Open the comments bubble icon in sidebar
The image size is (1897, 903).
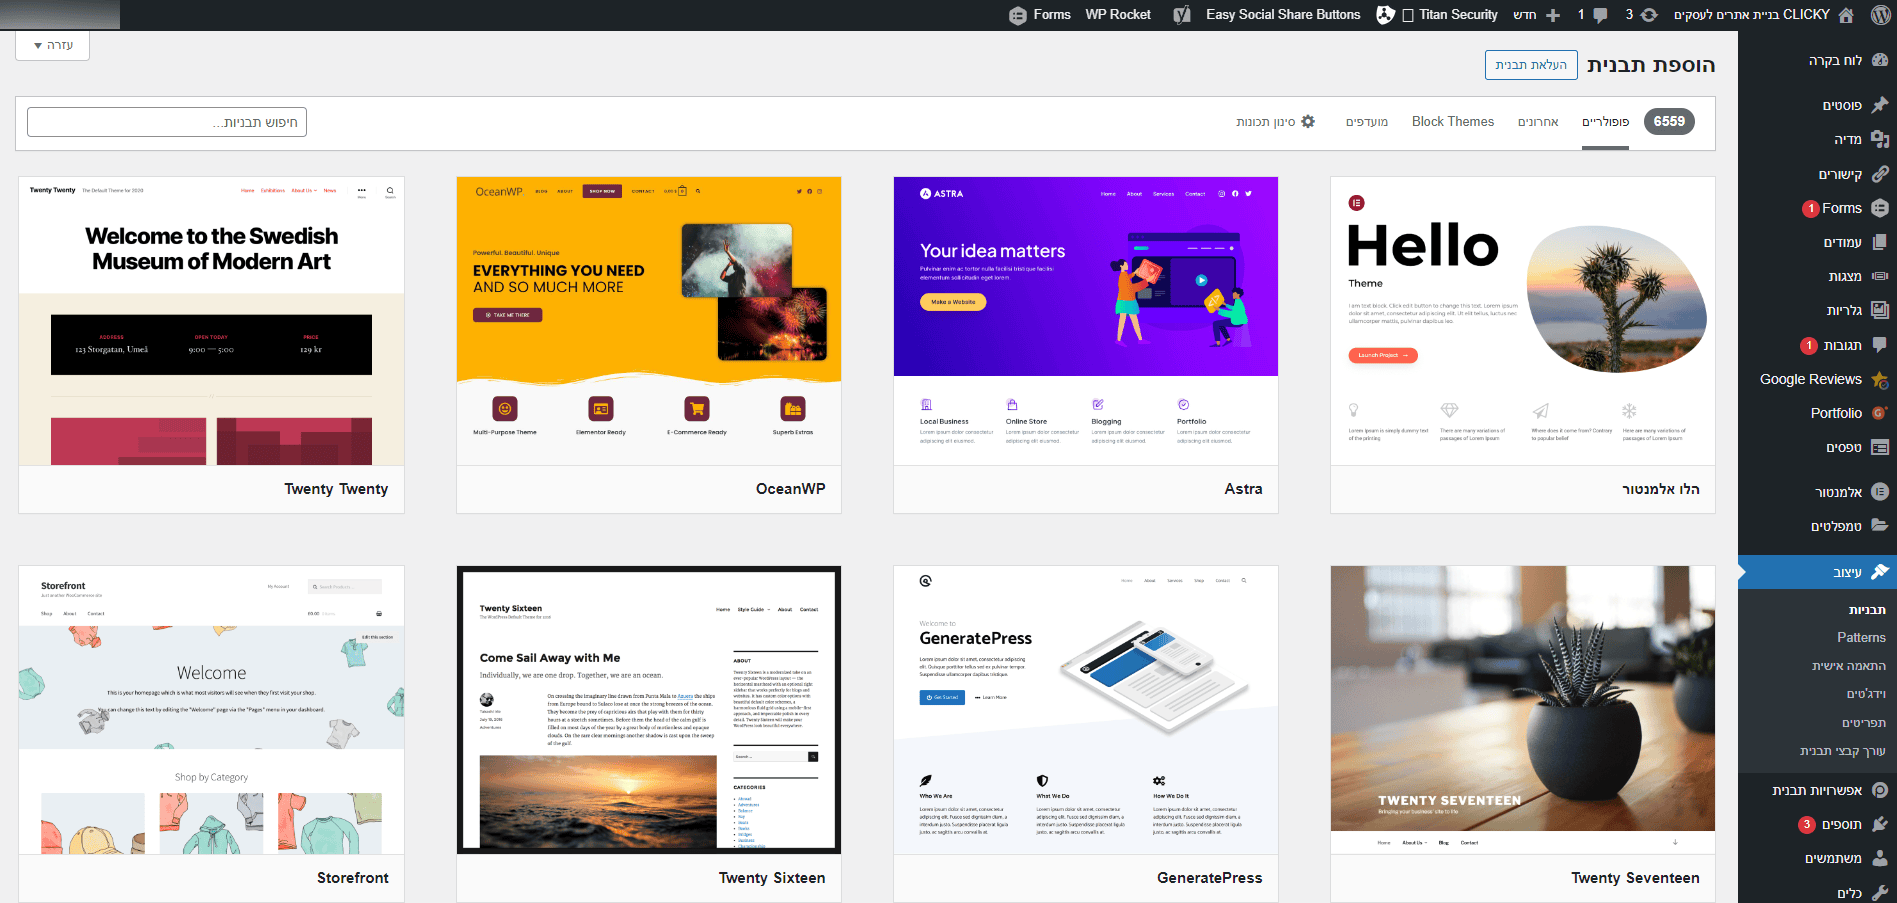[1880, 345]
